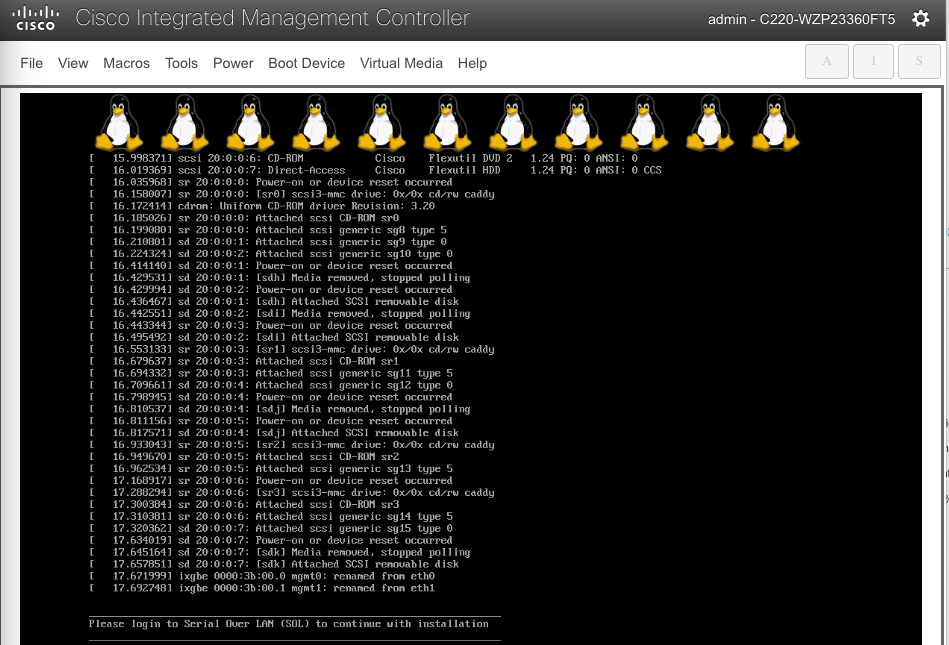949x645 pixels.
Task: Click the A keyboard indicator button
Action: coord(827,61)
